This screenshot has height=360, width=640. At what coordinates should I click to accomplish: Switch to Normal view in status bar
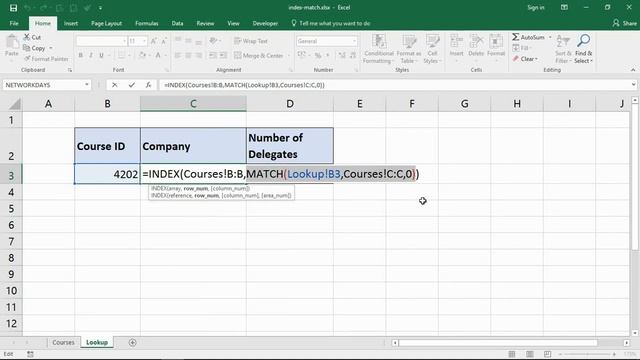point(512,354)
